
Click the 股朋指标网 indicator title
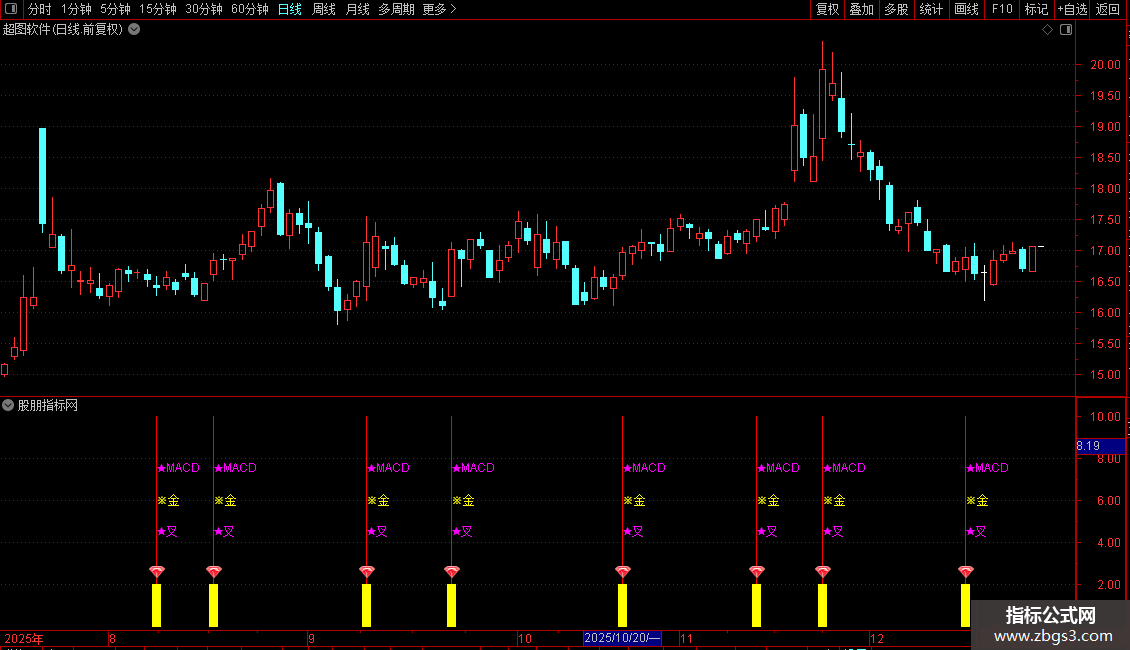48,406
